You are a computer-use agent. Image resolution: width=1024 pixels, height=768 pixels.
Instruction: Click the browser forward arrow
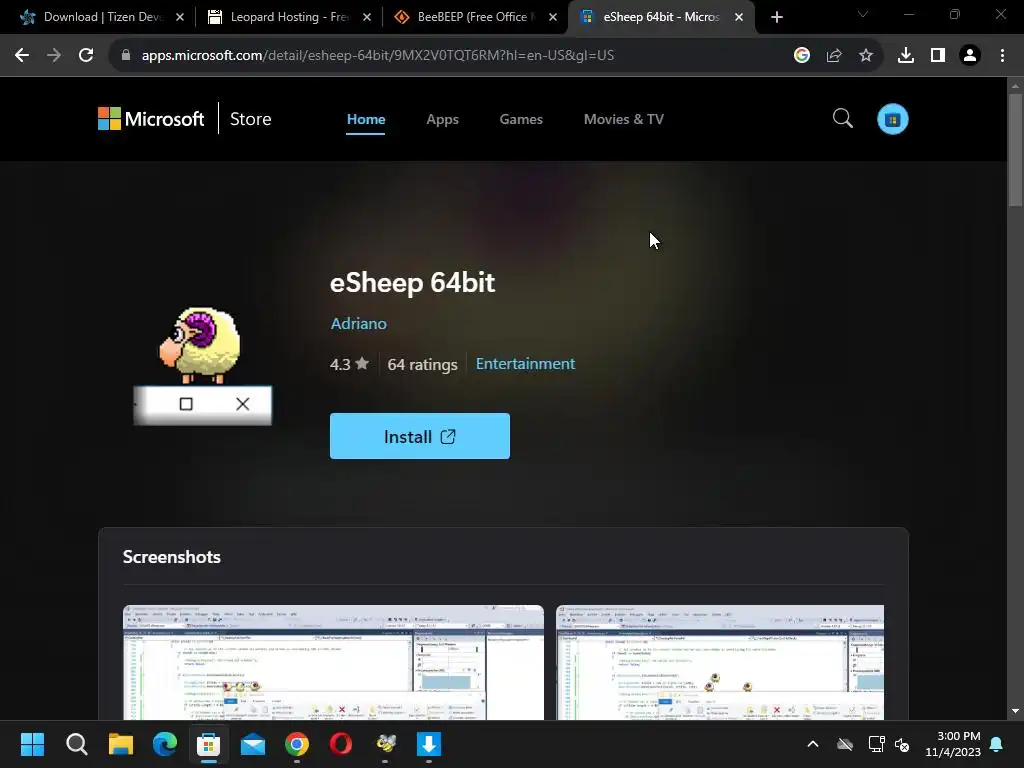pos(54,56)
